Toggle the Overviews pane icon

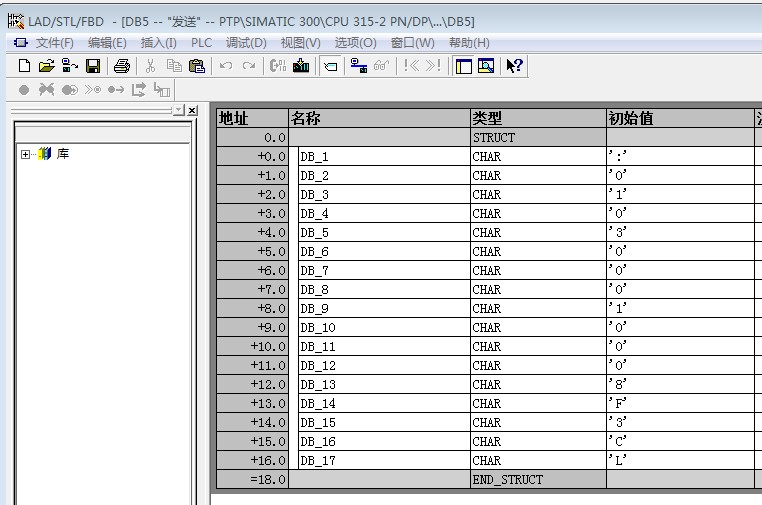point(463,66)
